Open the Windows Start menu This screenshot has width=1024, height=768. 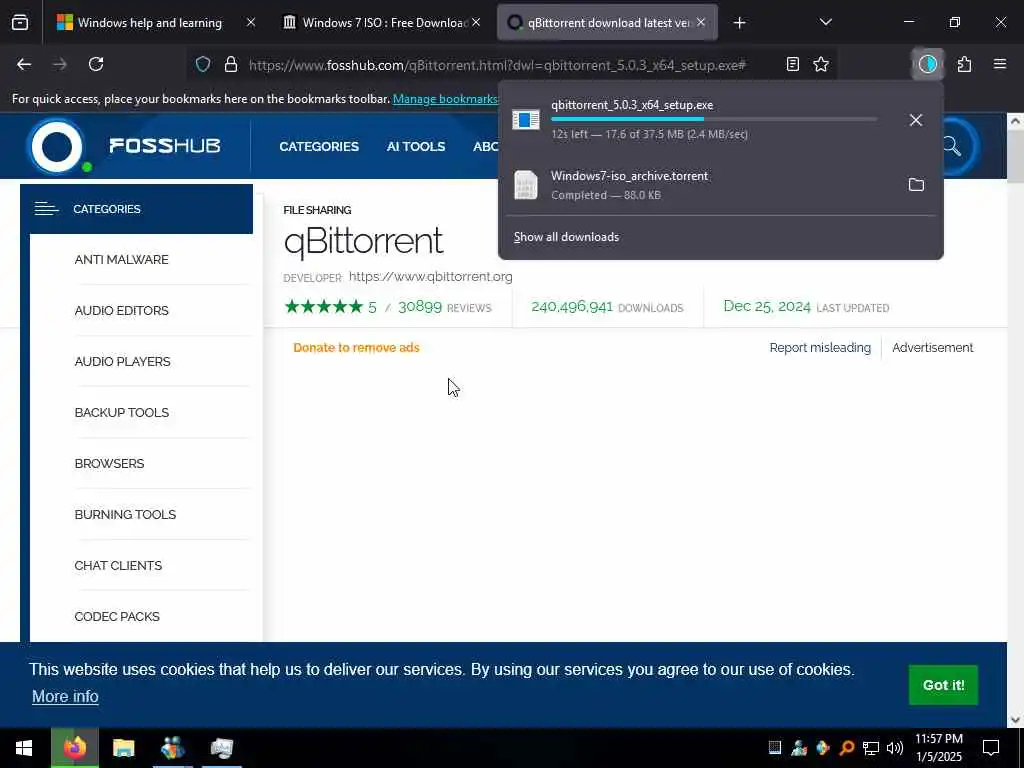pyautogui.click(x=24, y=748)
